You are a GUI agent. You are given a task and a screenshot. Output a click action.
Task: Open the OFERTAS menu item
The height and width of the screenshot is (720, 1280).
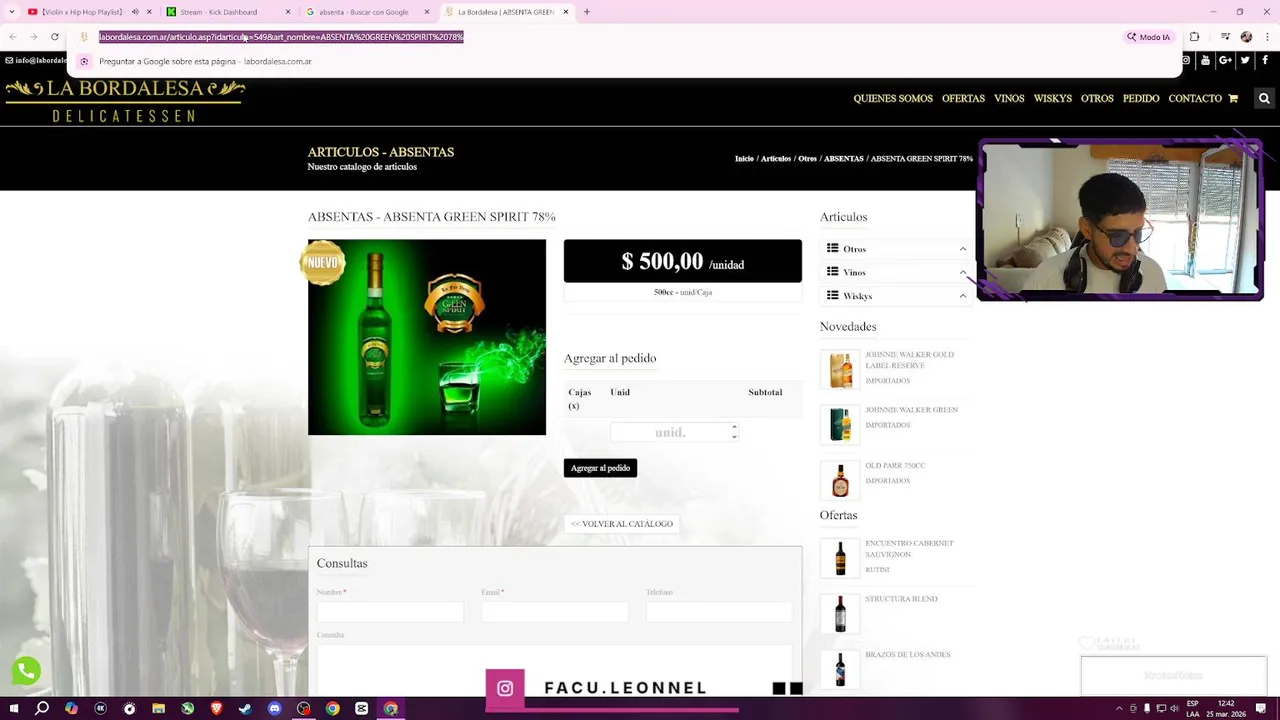pos(963,98)
